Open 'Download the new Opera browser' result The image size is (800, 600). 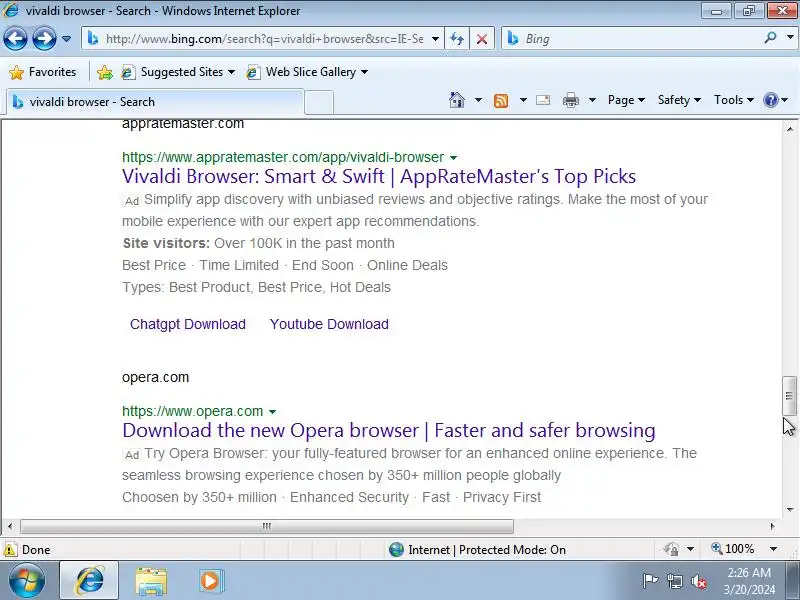pyautogui.click(x=389, y=431)
